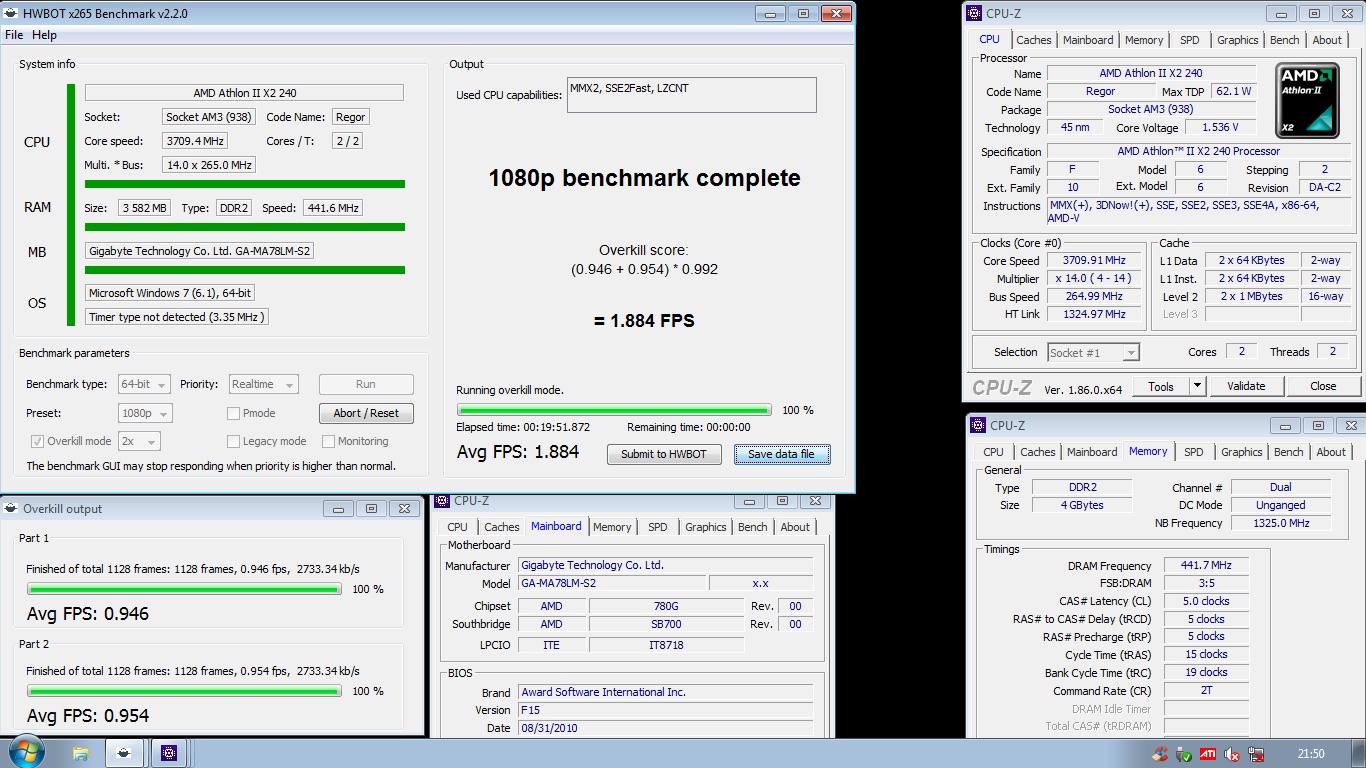Open the Selection Socket #1 dropdown in CPU-Z
The height and width of the screenshot is (768, 1366).
(x=1093, y=352)
